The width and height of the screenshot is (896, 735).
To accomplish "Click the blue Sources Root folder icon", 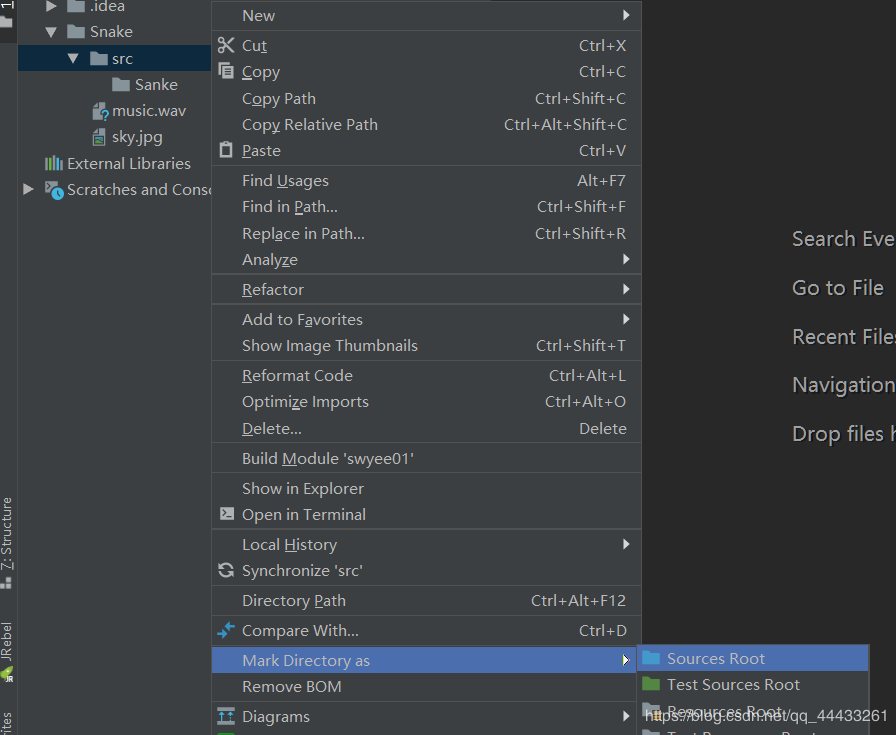I will coord(651,658).
